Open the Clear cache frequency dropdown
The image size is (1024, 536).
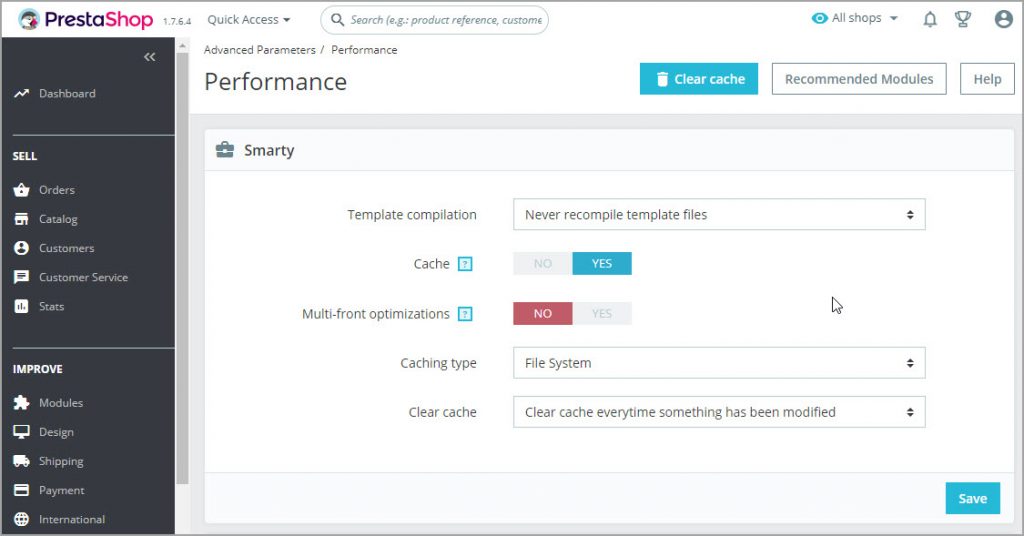pyautogui.click(x=719, y=412)
